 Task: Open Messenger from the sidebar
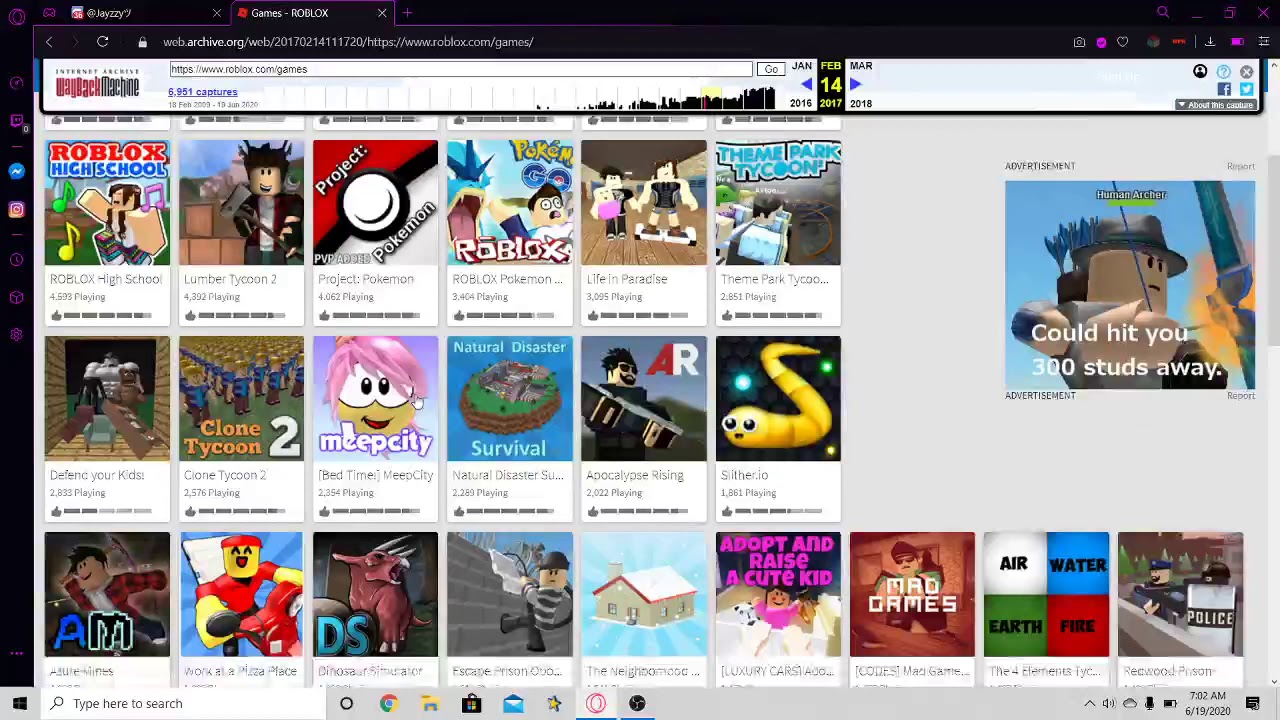(16, 171)
